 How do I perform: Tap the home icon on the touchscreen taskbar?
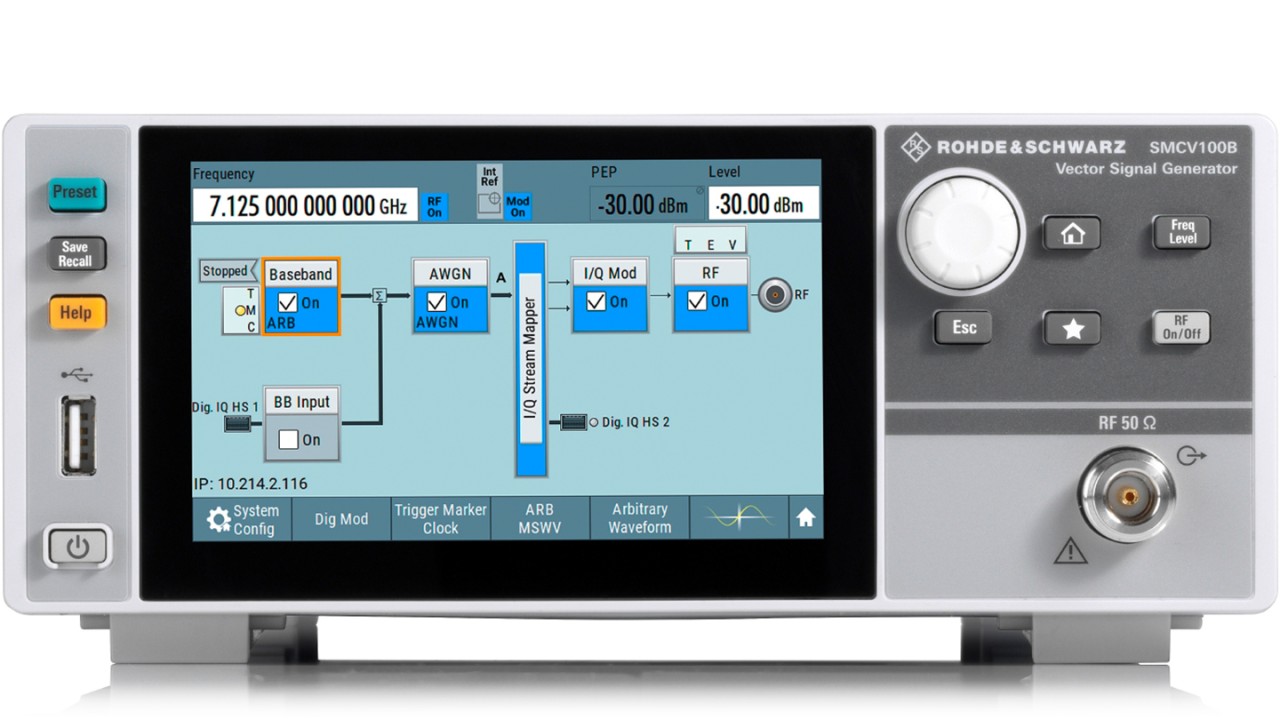point(807,518)
